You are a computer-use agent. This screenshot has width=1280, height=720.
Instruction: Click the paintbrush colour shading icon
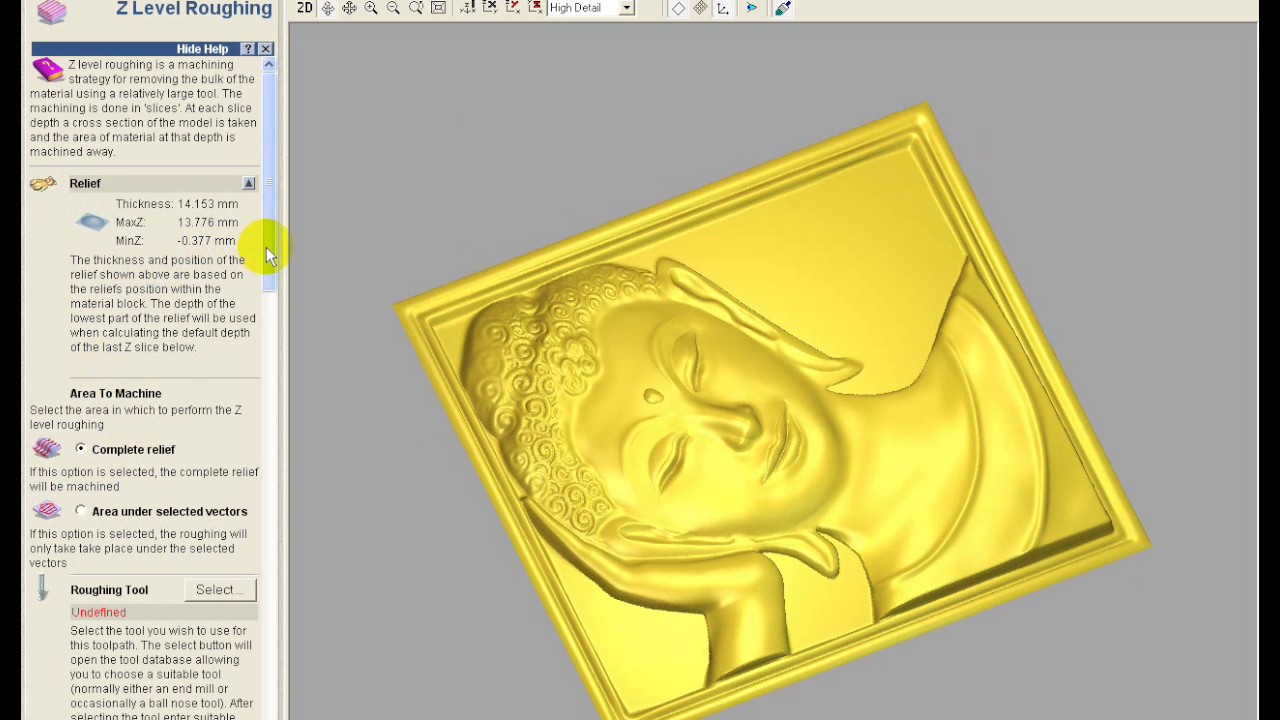[783, 8]
